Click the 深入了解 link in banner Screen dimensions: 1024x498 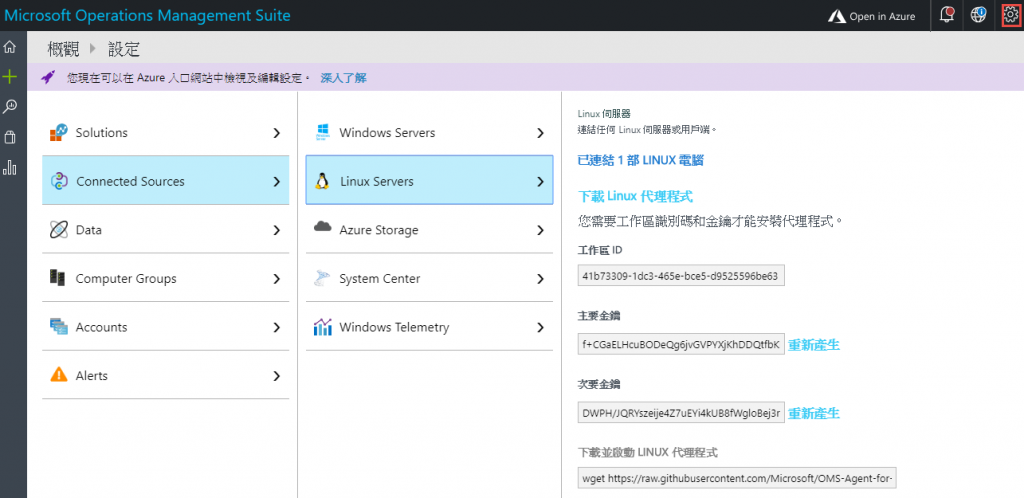(x=344, y=78)
